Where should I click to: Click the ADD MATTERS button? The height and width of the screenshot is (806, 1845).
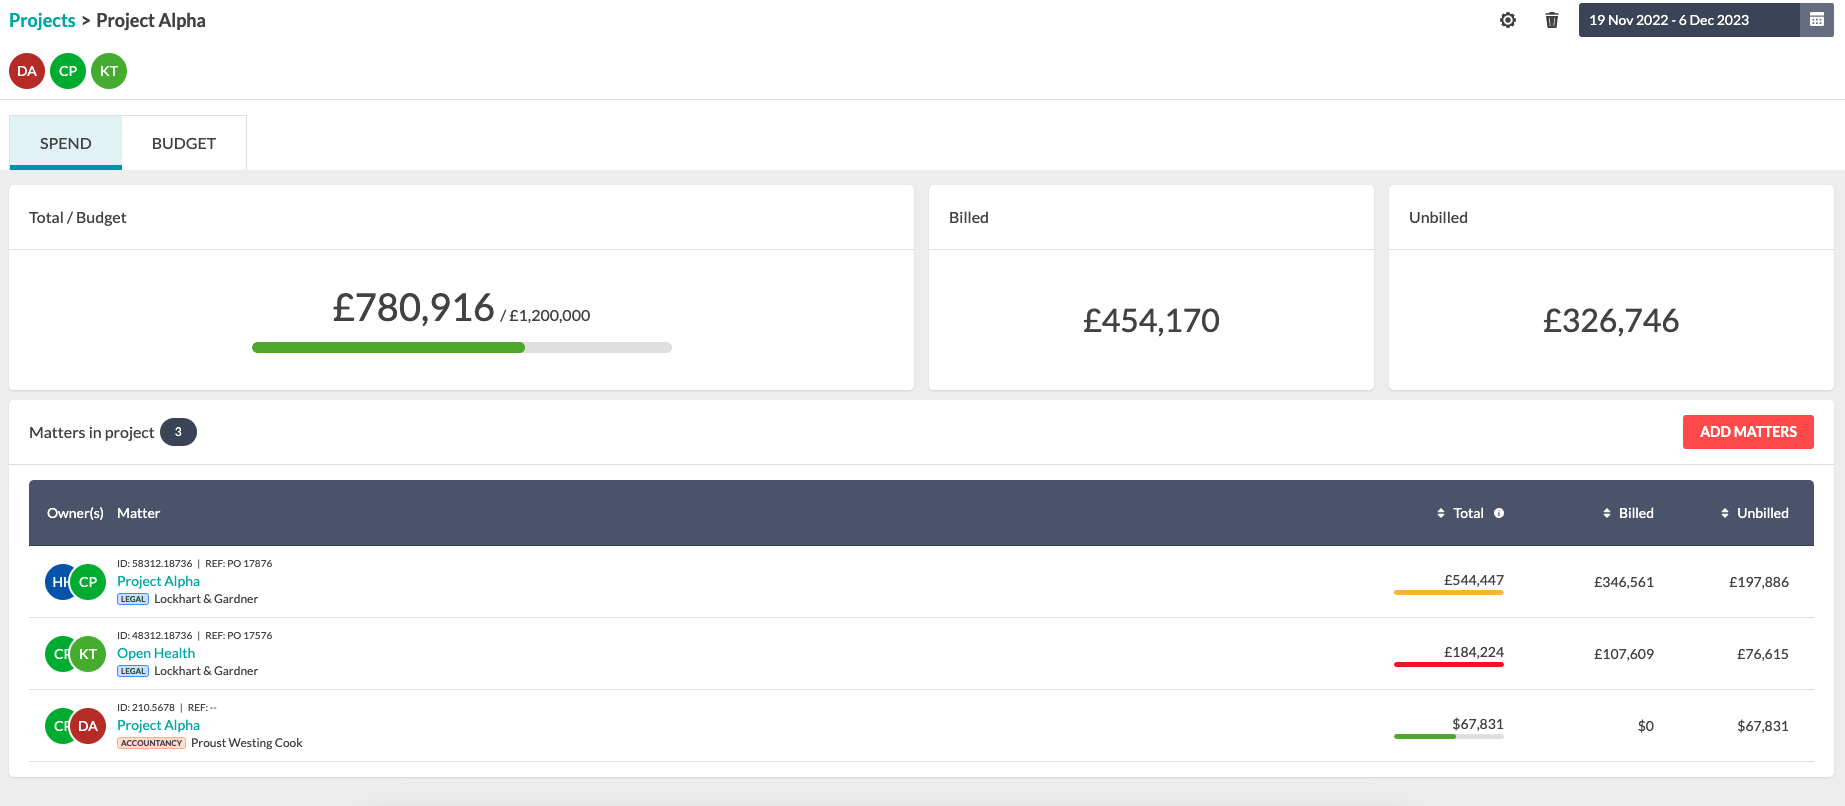click(x=1748, y=432)
